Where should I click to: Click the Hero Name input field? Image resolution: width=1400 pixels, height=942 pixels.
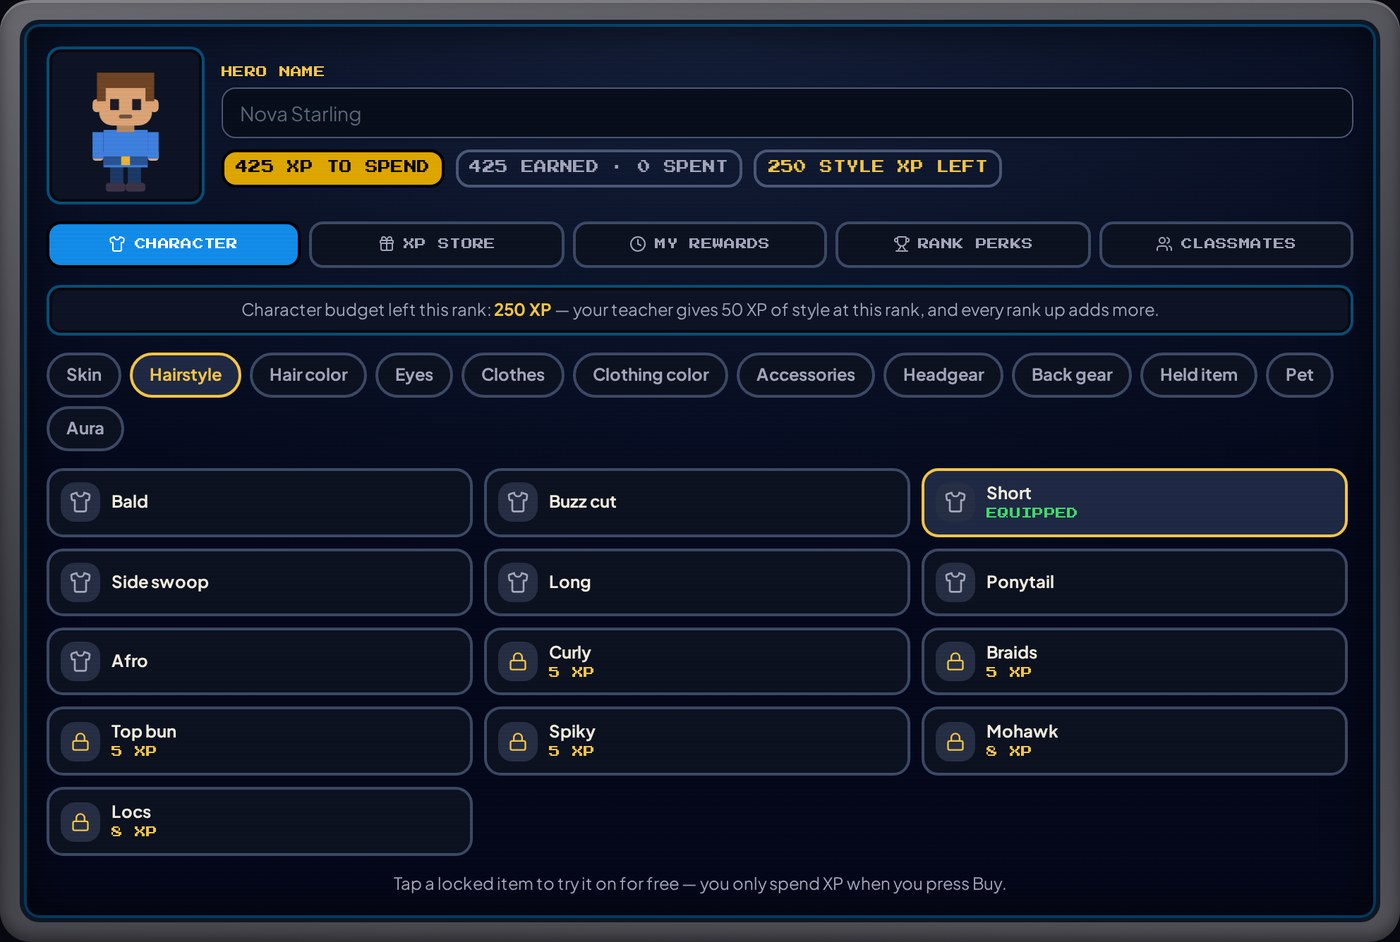click(787, 113)
